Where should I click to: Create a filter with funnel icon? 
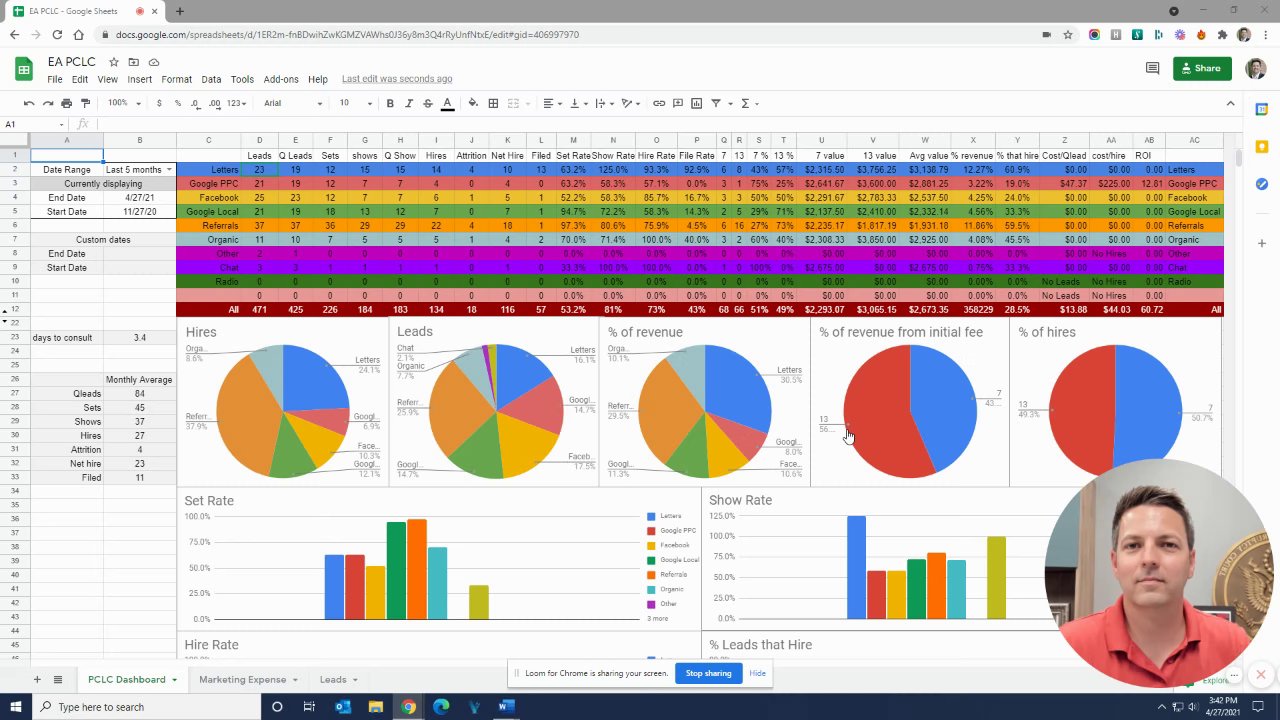point(716,103)
